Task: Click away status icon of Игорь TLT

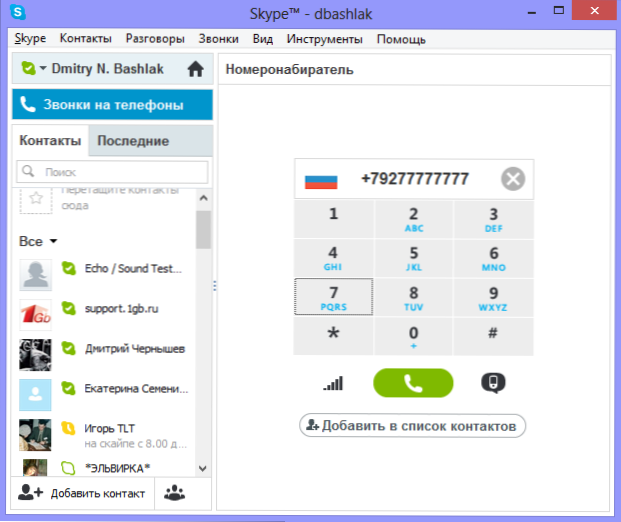Action: pyautogui.click(x=69, y=428)
